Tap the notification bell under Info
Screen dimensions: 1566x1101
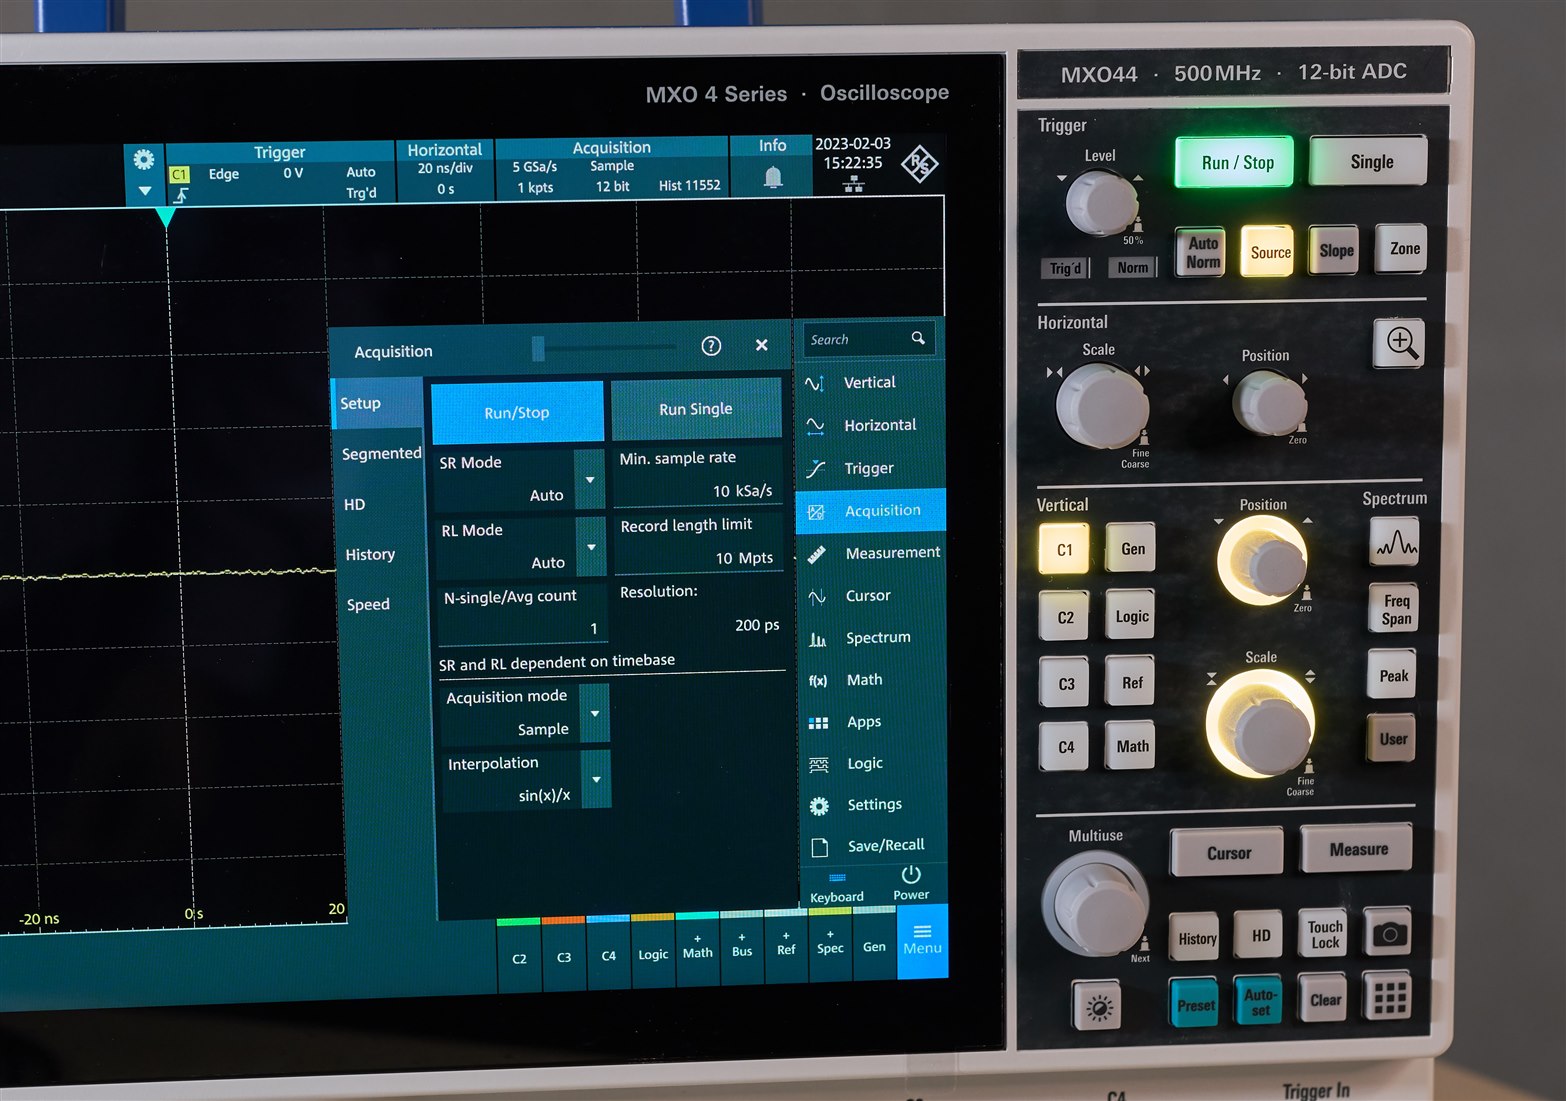[772, 178]
